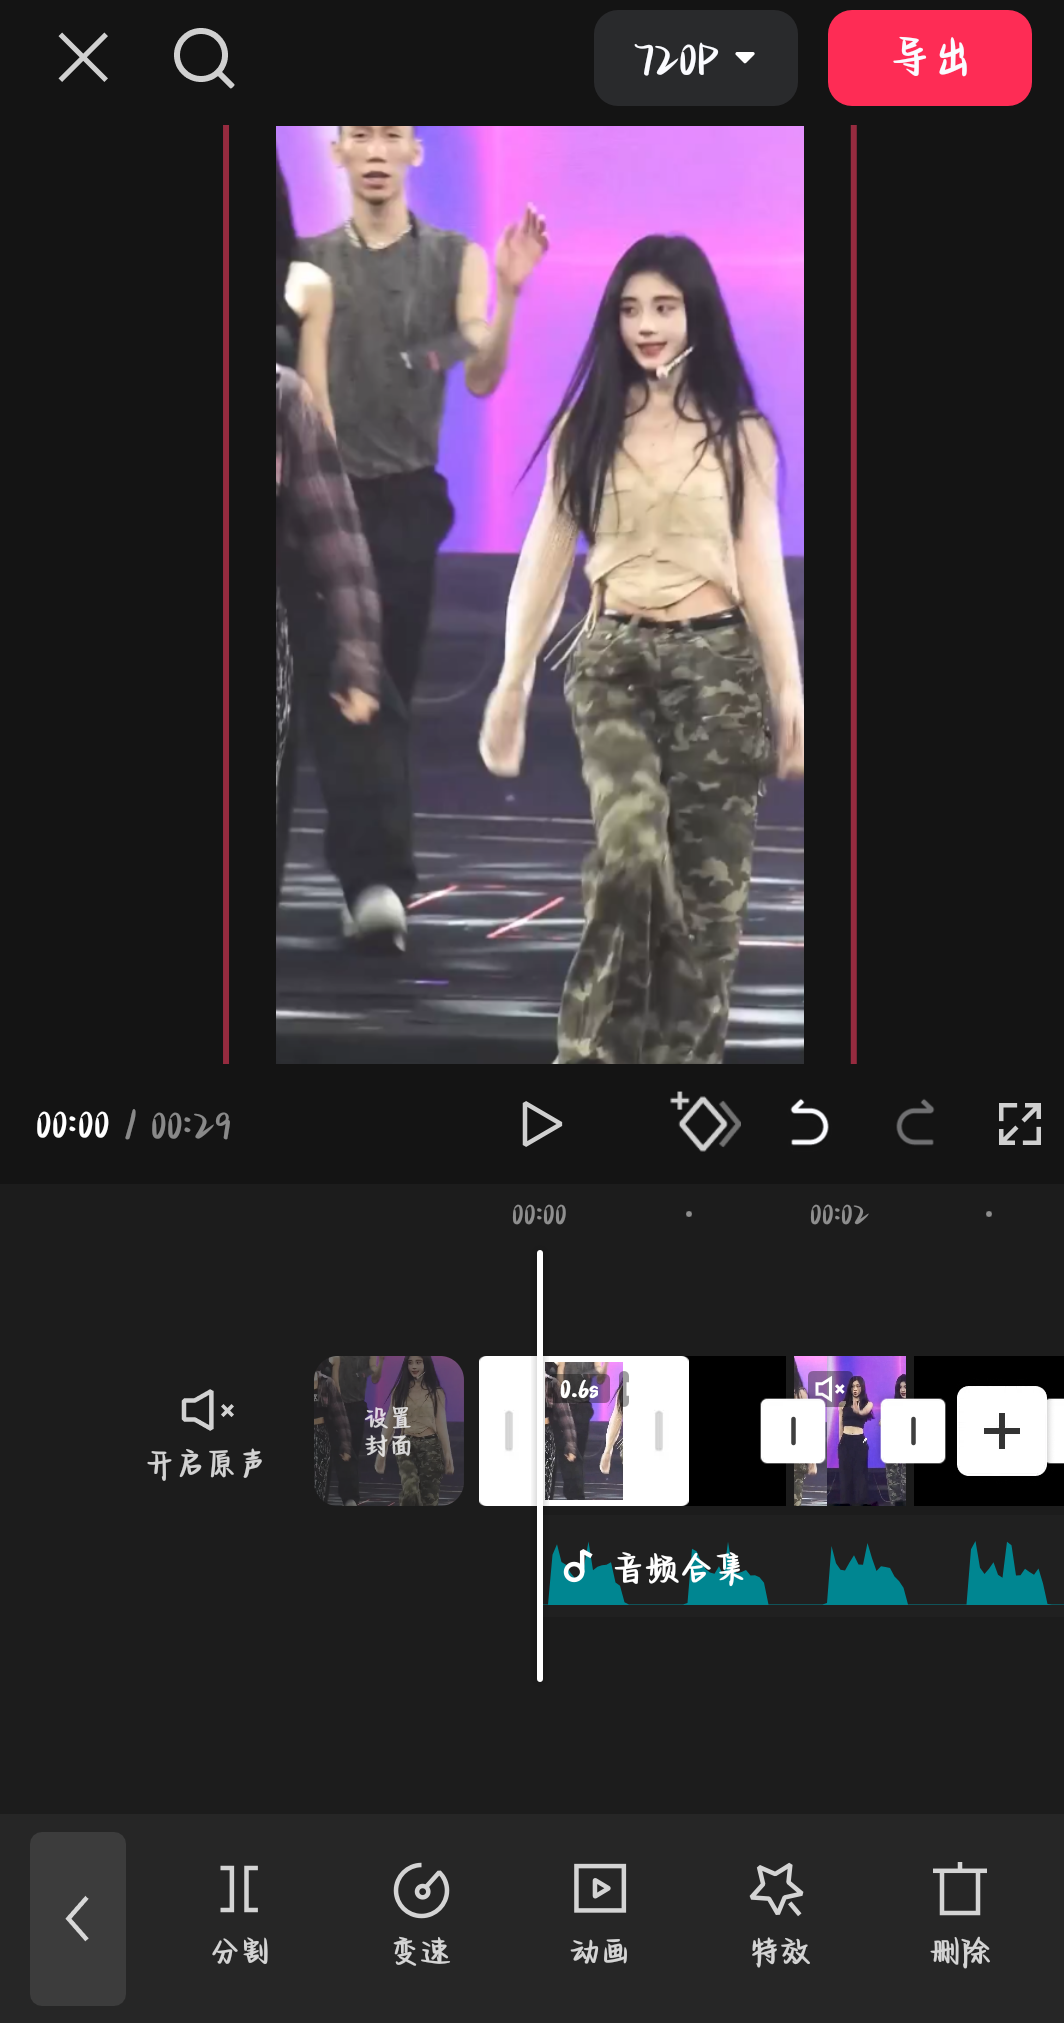Select the 0.6s video clip
This screenshot has width=1064, height=2023.
[x=584, y=1431]
